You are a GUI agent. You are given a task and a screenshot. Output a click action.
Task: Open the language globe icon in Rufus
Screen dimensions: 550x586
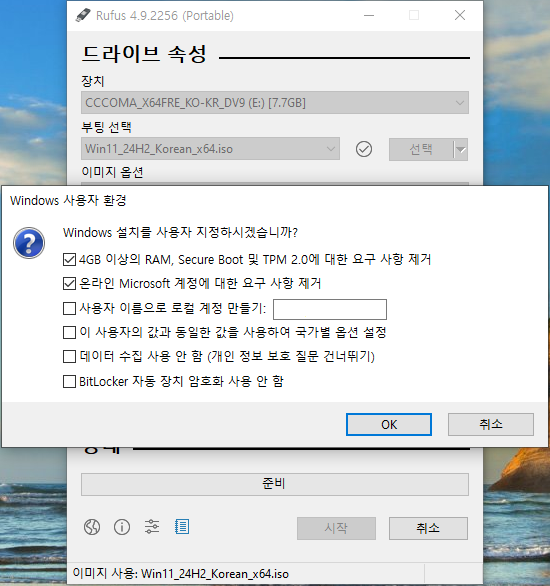tap(92, 527)
